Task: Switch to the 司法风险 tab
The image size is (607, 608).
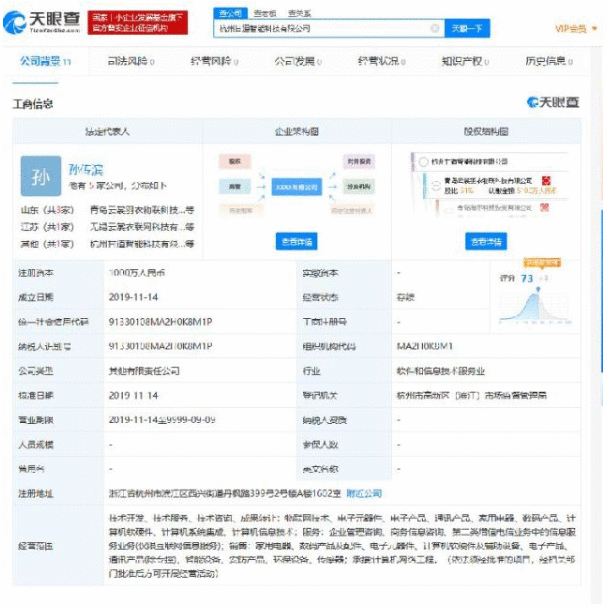Action: tap(131, 61)
